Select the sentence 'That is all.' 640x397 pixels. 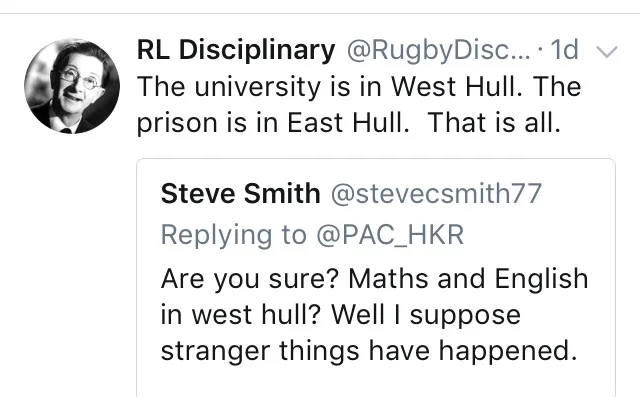(x=494, y=123)
